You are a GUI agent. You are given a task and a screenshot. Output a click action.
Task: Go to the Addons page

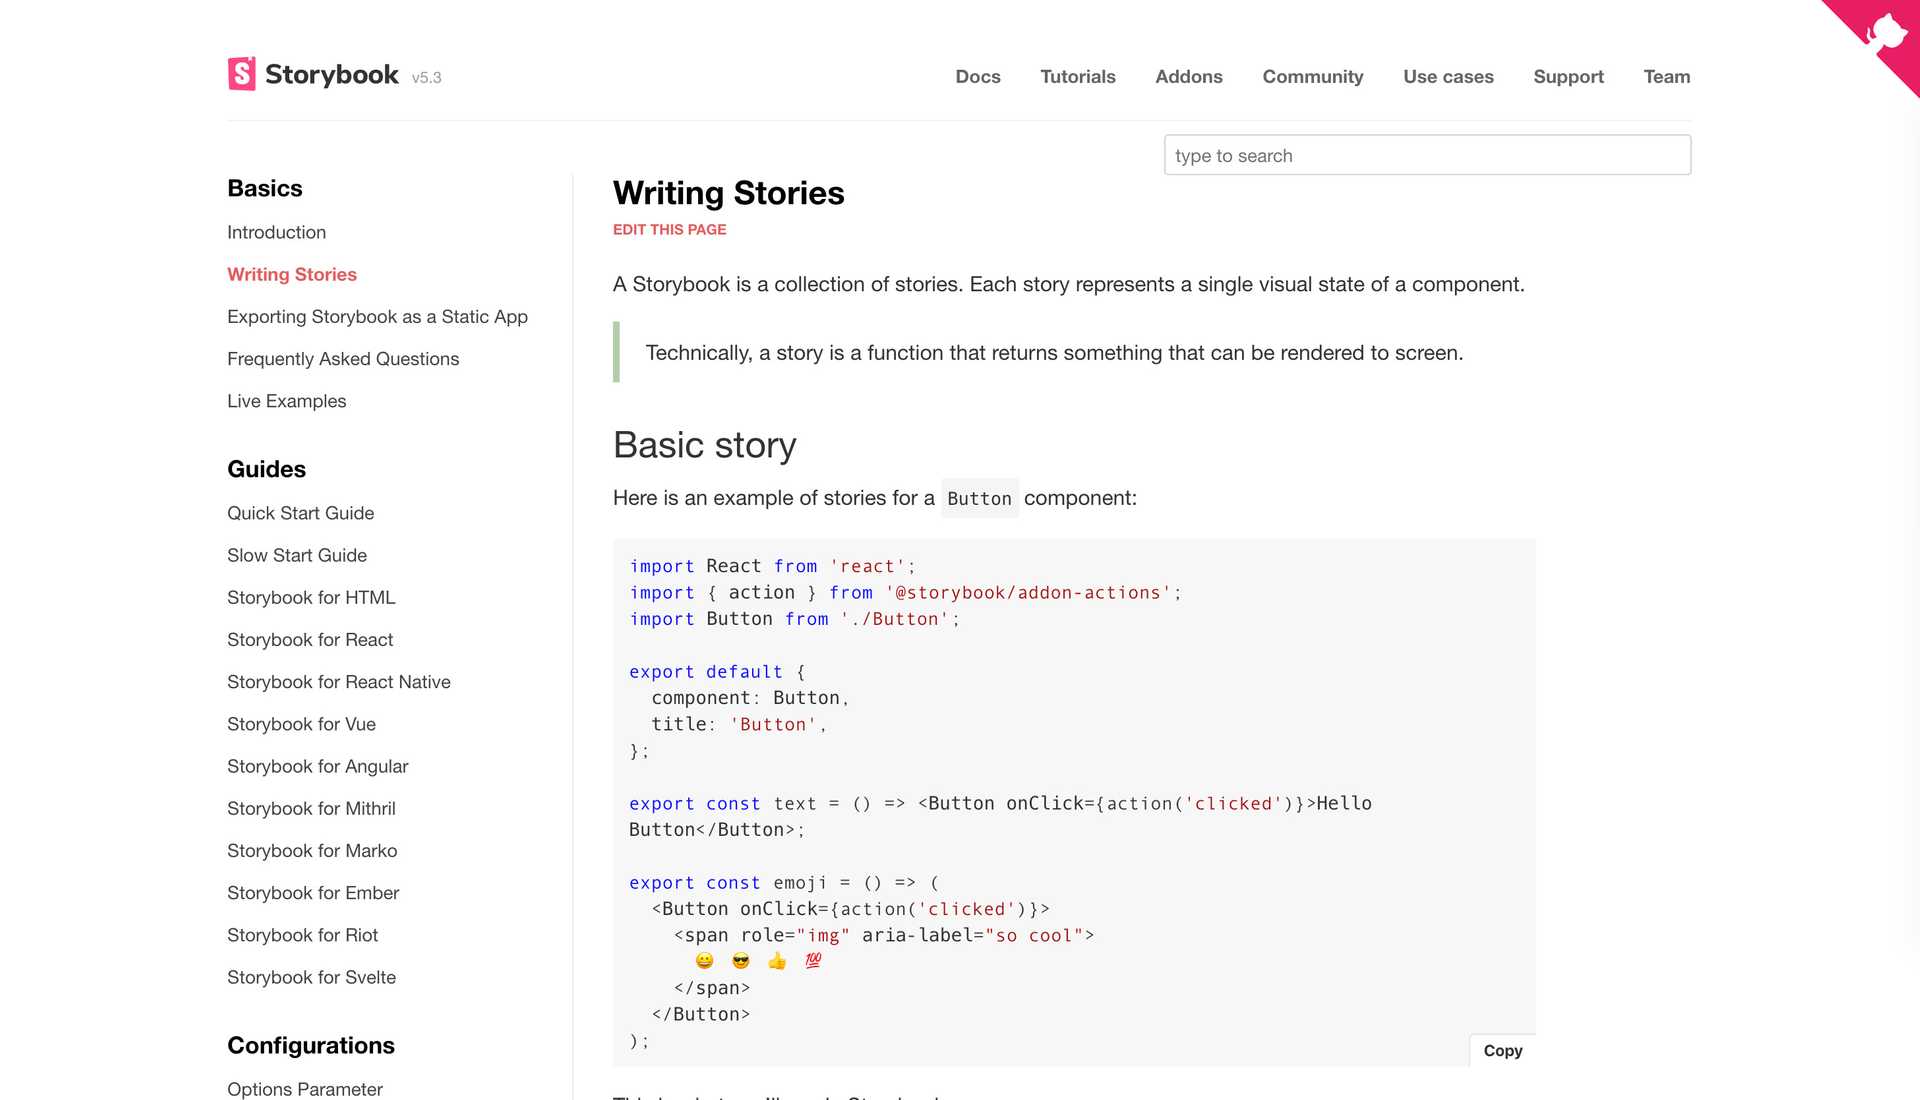pyautogui.click(x=1188, y=77)
